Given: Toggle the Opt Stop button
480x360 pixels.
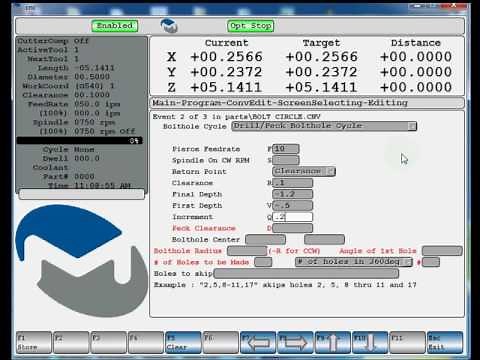Looking at the screenshot, I should (x=251, y=26).
